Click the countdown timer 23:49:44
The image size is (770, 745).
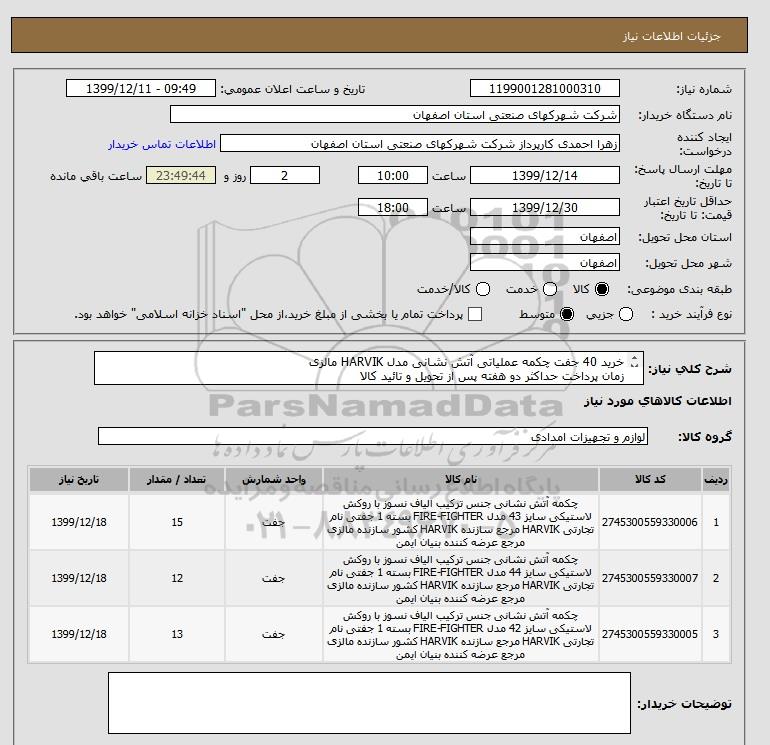(x=181, y=175)
